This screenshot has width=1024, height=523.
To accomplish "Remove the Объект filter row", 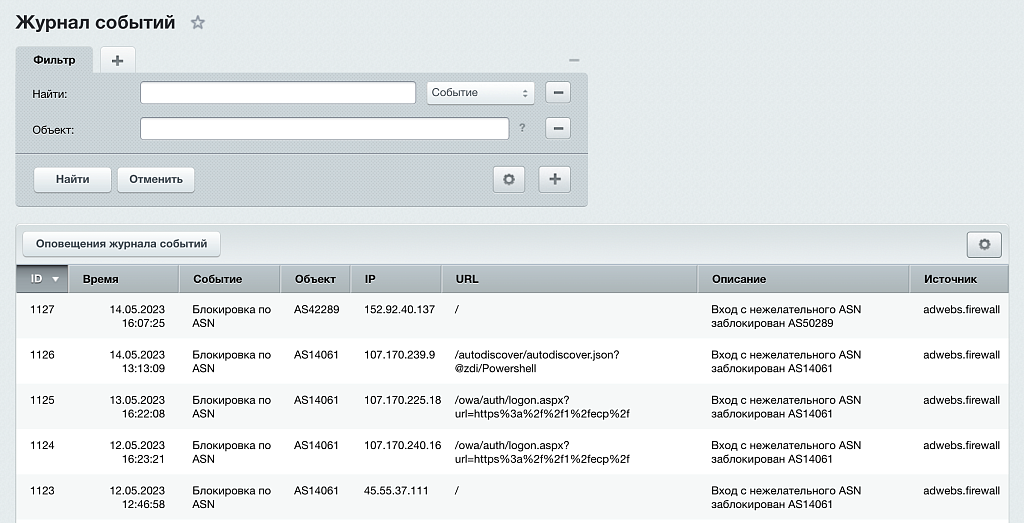I will [558, 129].
